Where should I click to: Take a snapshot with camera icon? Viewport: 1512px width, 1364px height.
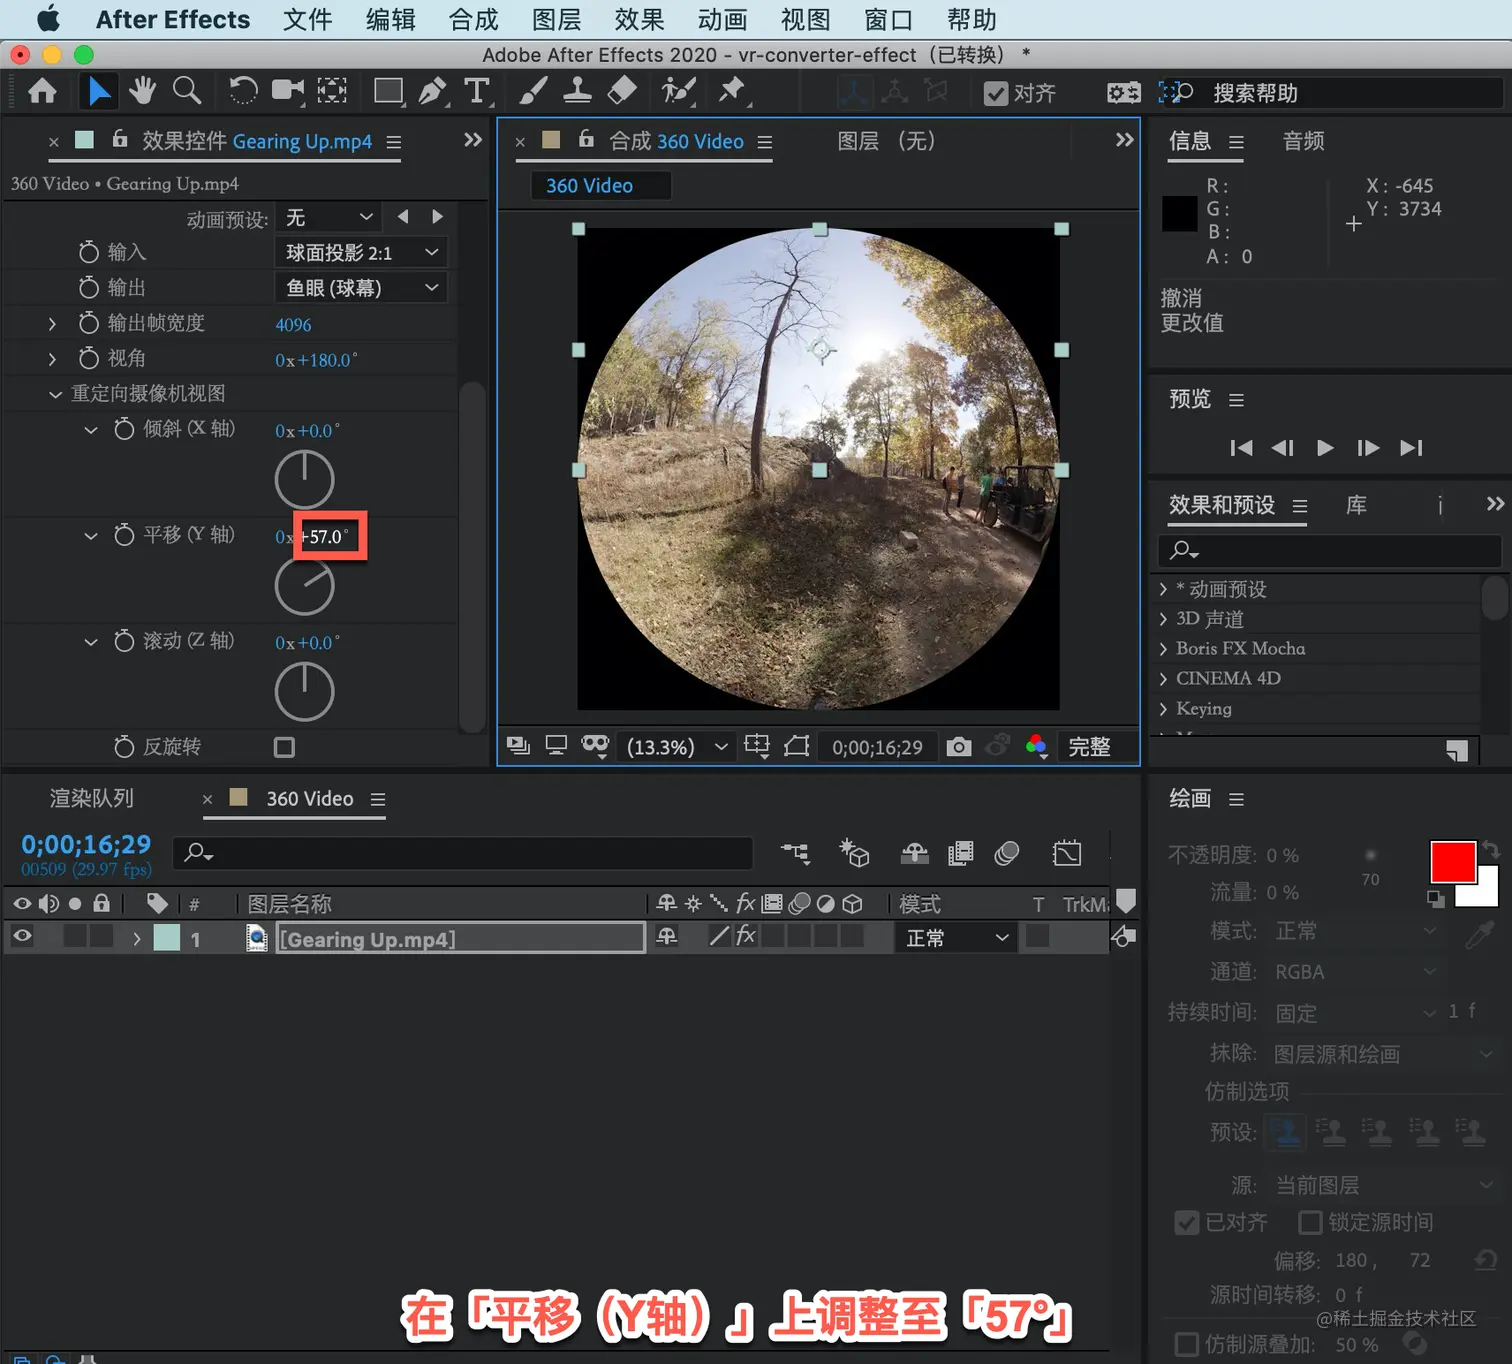click(x=959, y=747)
